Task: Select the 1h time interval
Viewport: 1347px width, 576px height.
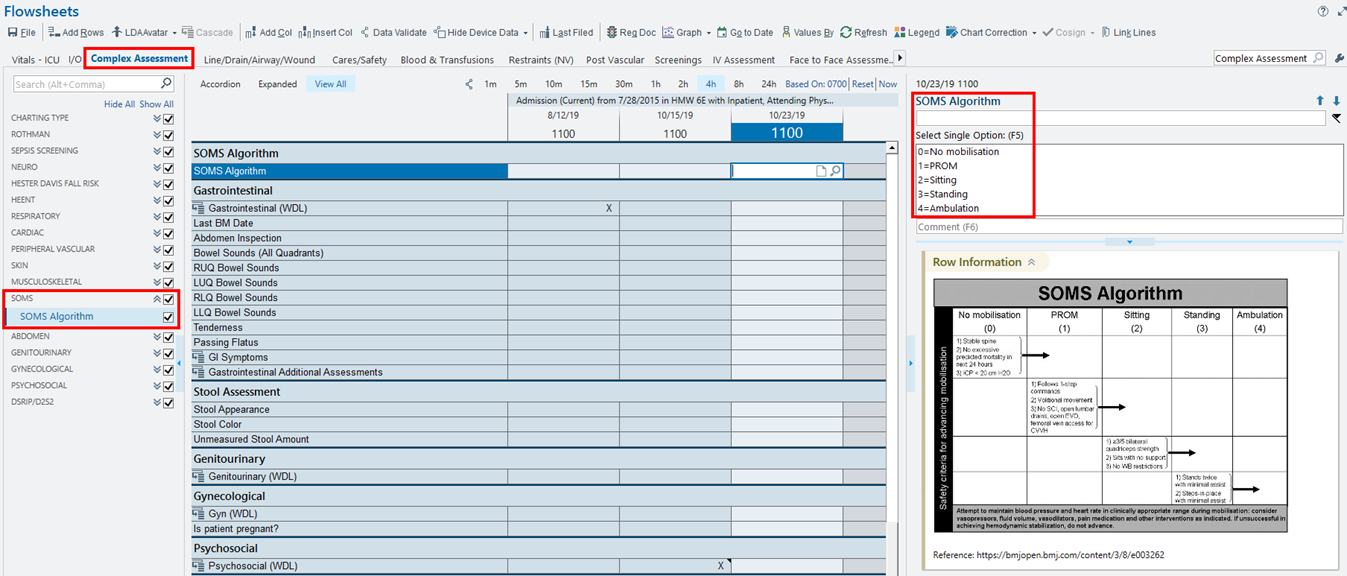Action: [x=656, y=84]
